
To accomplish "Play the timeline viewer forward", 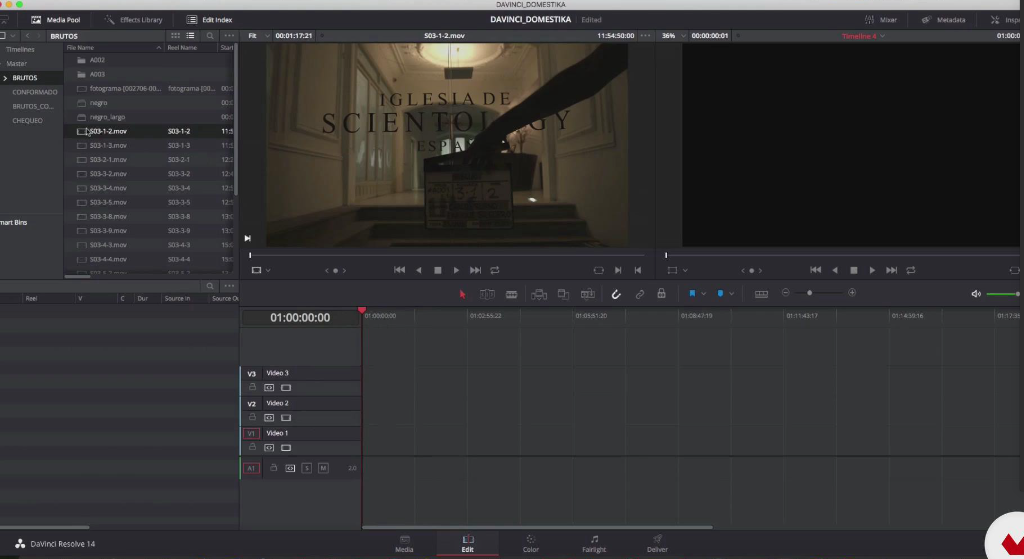I will coord(872,270).
